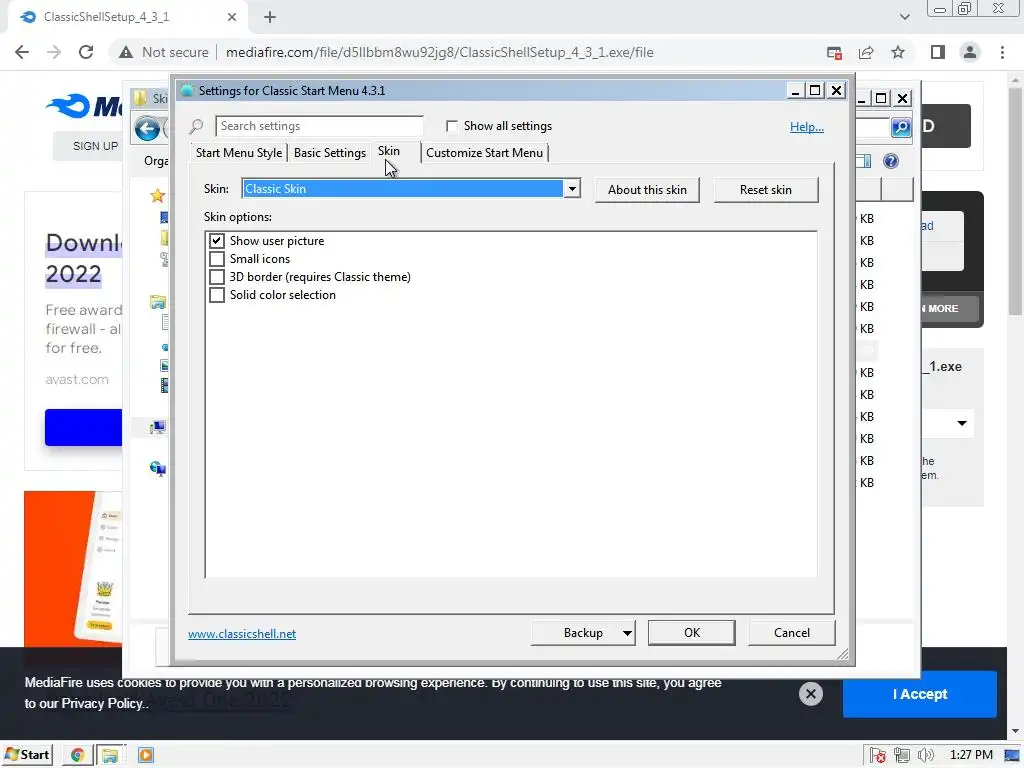Click the Not secure warning icon
The width and height of the screenshot is (1024, 768).
click(x=126, y=52)
